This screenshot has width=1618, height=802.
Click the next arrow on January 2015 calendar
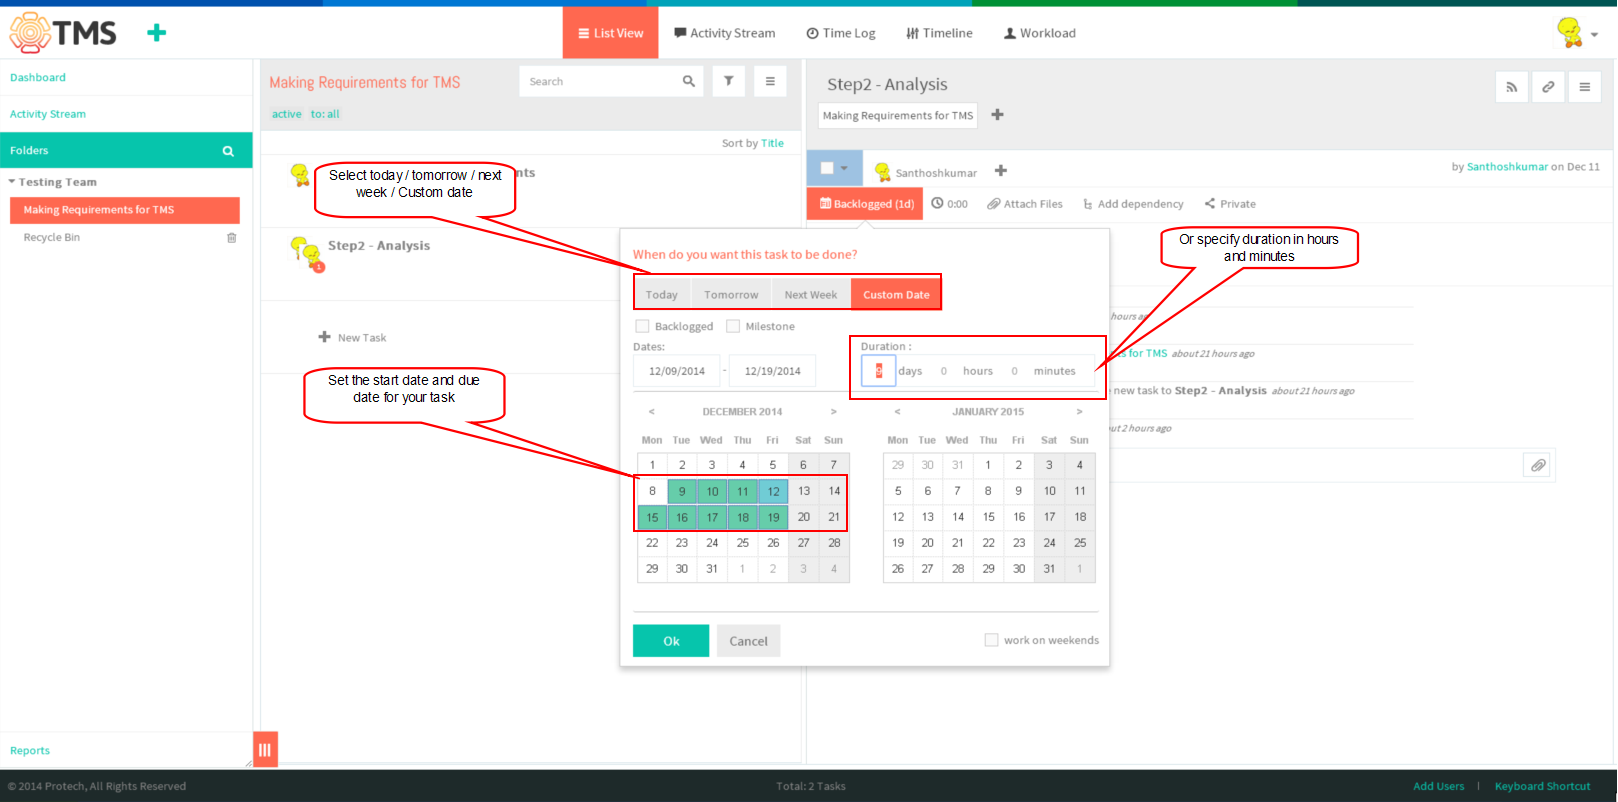click(x=1079, y=412)
